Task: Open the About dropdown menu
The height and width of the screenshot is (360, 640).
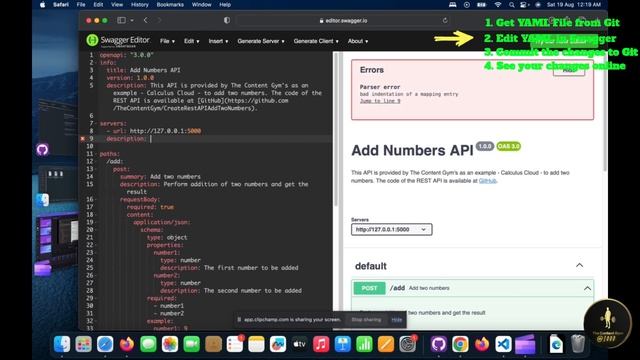Action: [358, 41]
